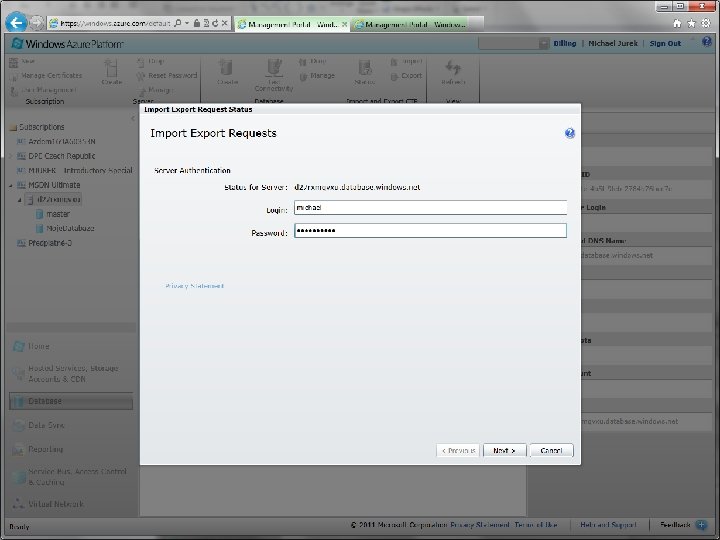Click the Manage Certificates ribbon item

[46, 75]
